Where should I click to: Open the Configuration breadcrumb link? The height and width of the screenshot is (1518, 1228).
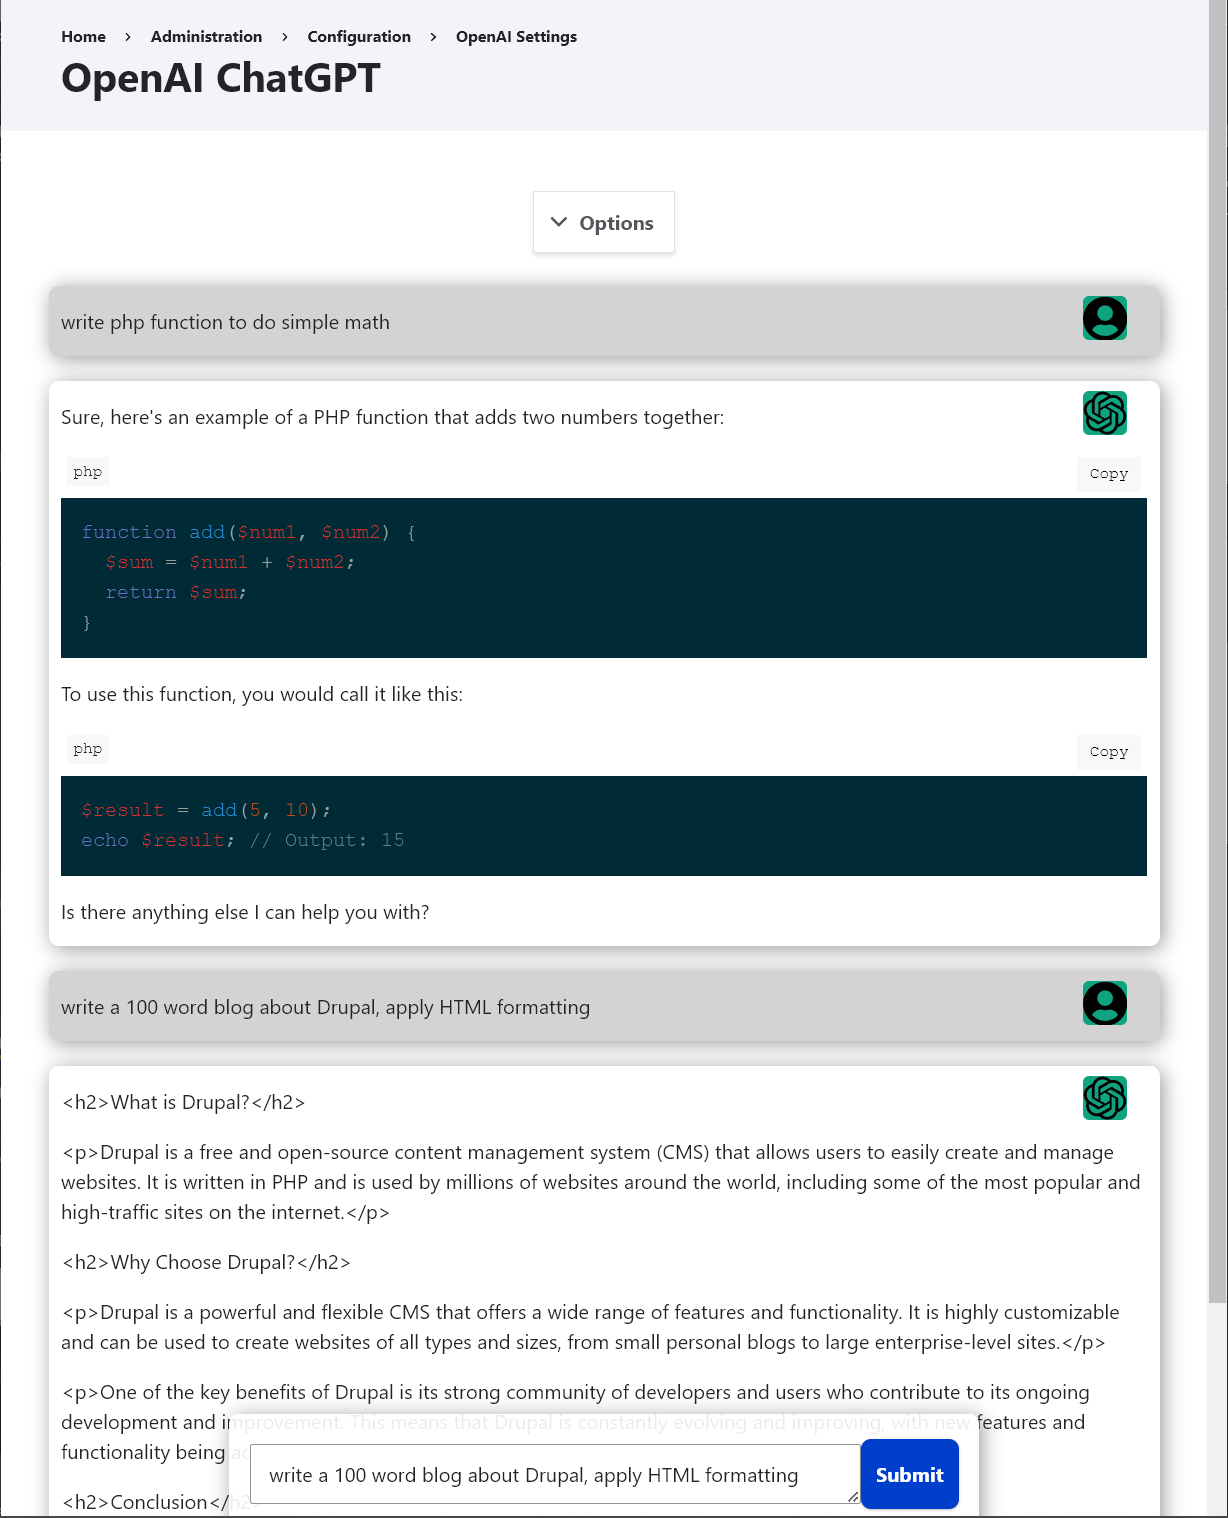[359, 36]
